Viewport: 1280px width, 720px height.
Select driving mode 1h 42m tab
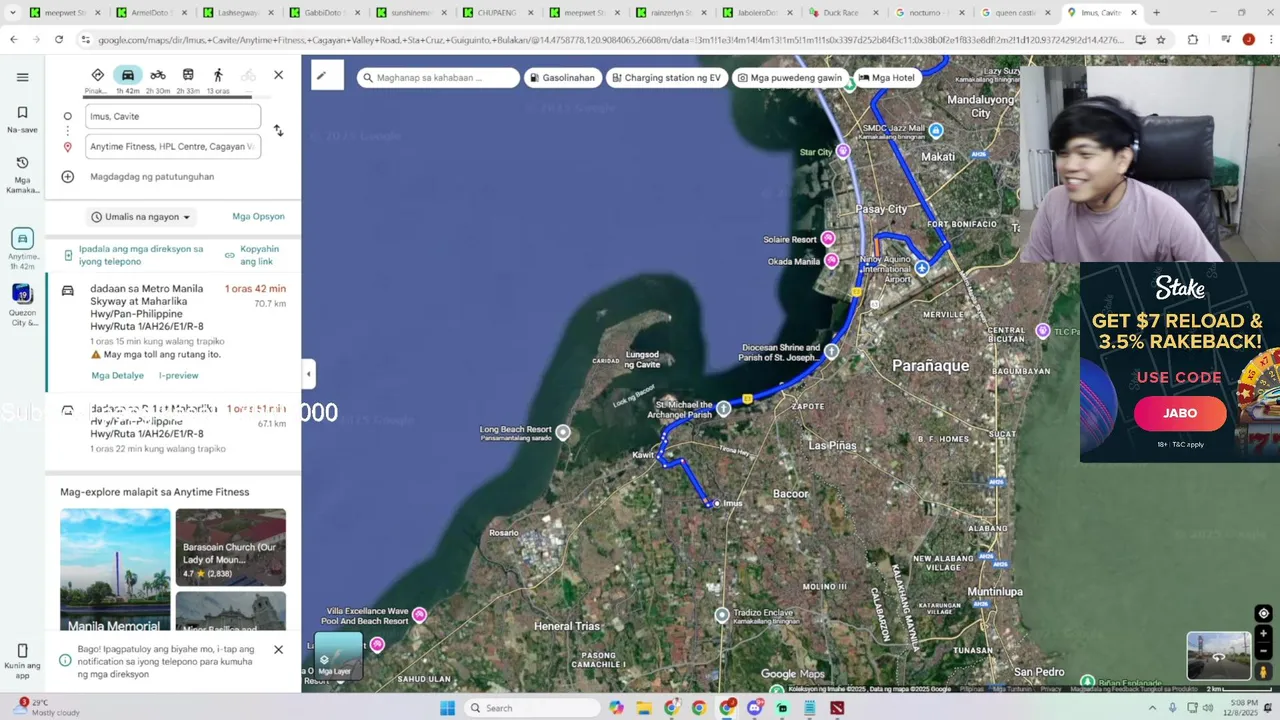(128, 80)
